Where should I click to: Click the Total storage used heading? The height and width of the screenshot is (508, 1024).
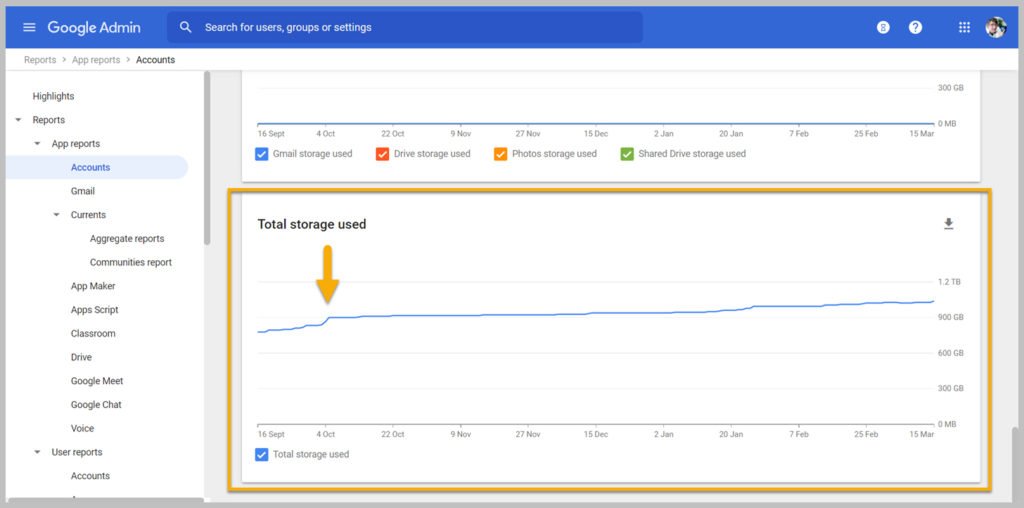312,224
